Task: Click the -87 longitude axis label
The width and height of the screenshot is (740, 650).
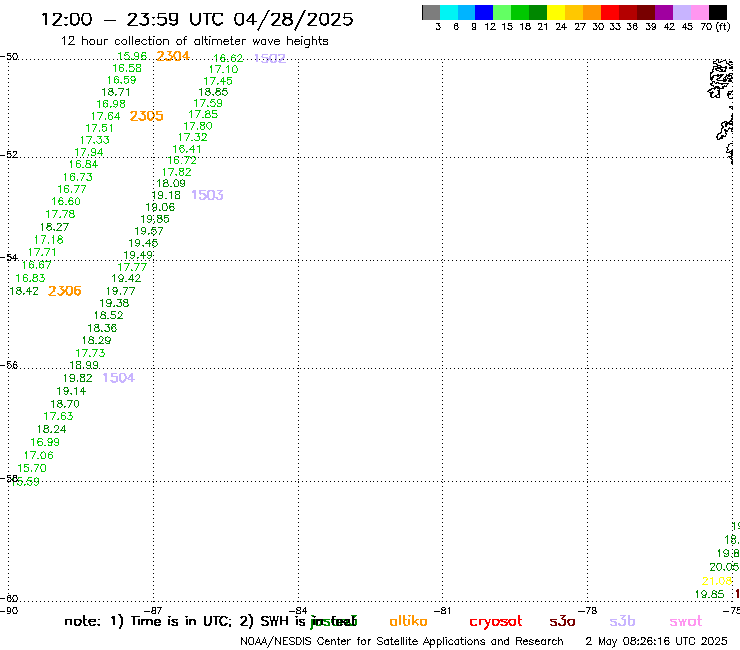Action: (x=153, y=610)
